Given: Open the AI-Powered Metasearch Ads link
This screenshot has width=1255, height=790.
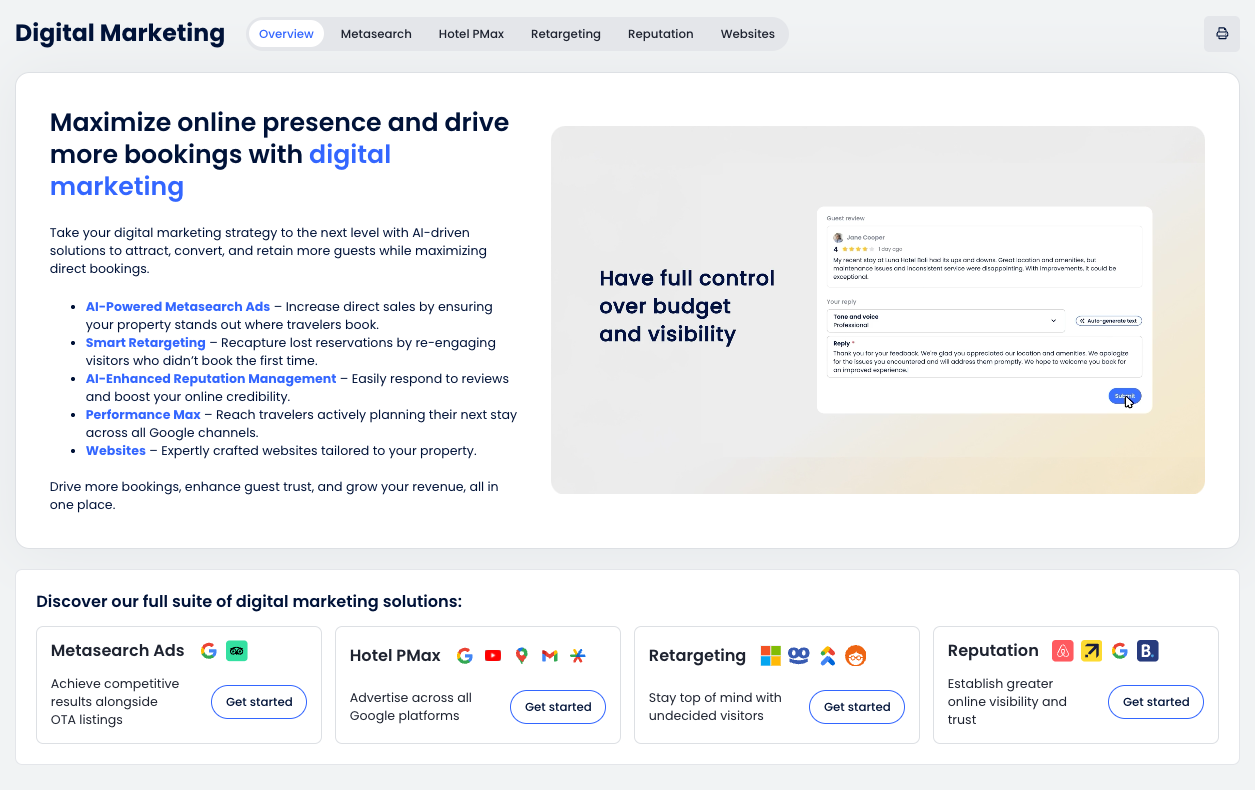Looking at the screenshot, I should coord(178,307).
